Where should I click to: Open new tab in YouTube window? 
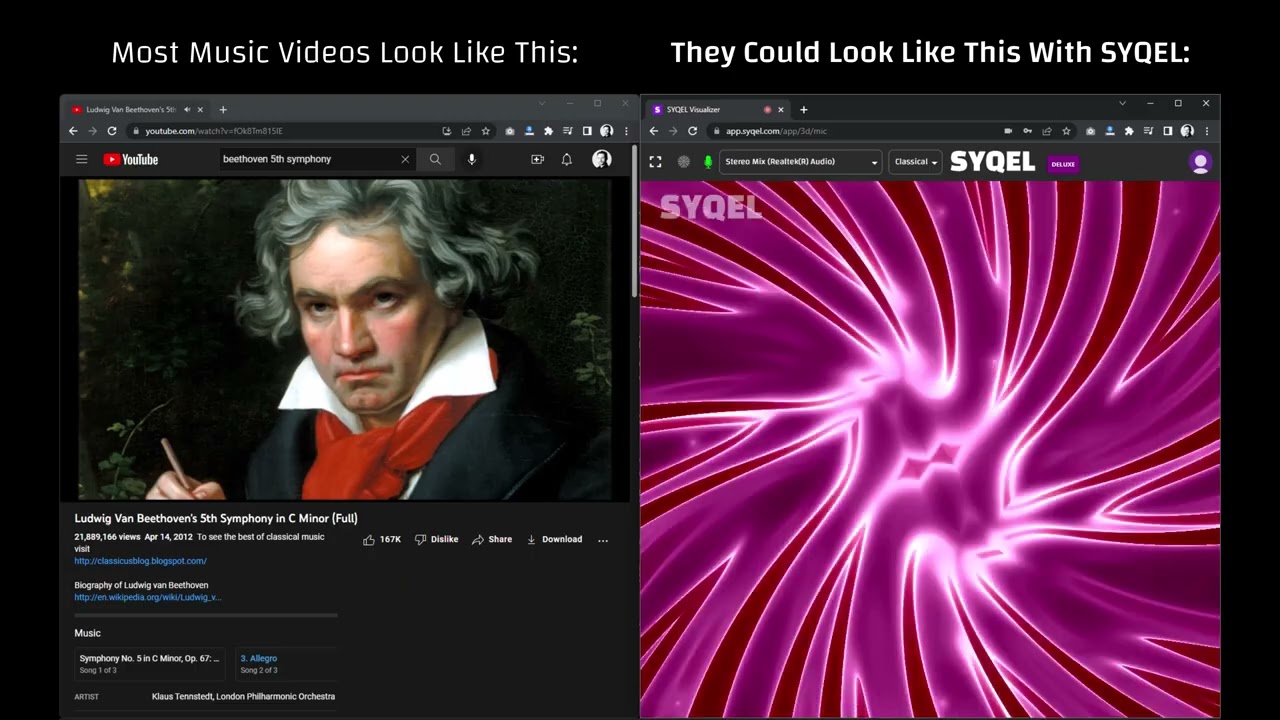coord(223,109)
